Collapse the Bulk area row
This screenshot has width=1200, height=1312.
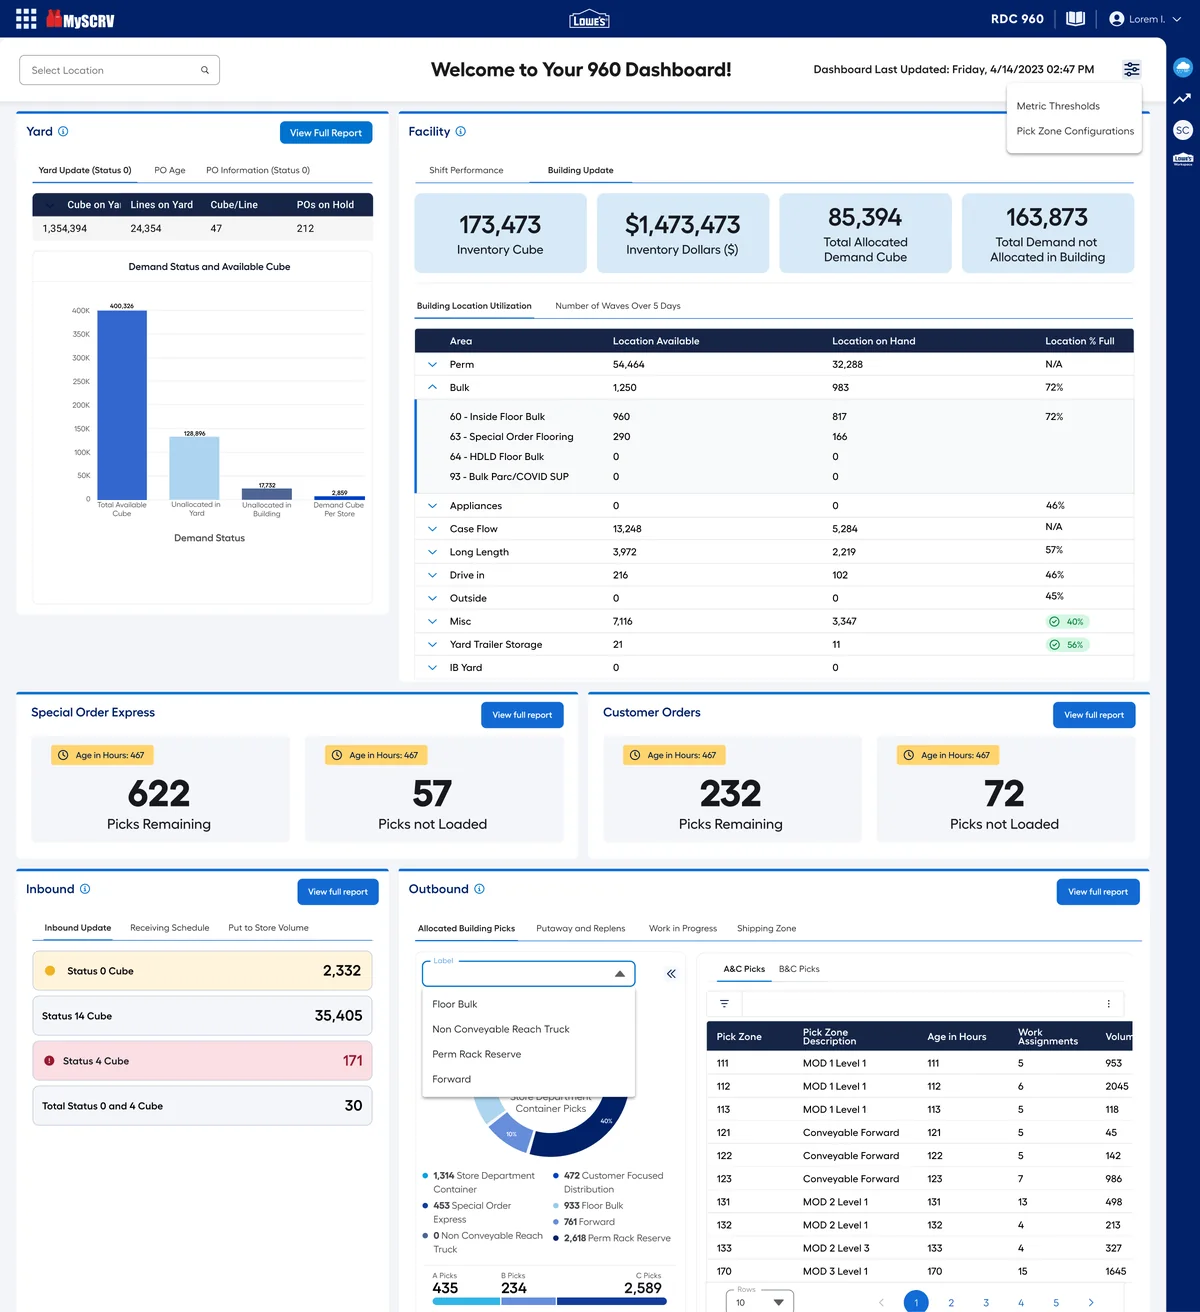(432, 388)
